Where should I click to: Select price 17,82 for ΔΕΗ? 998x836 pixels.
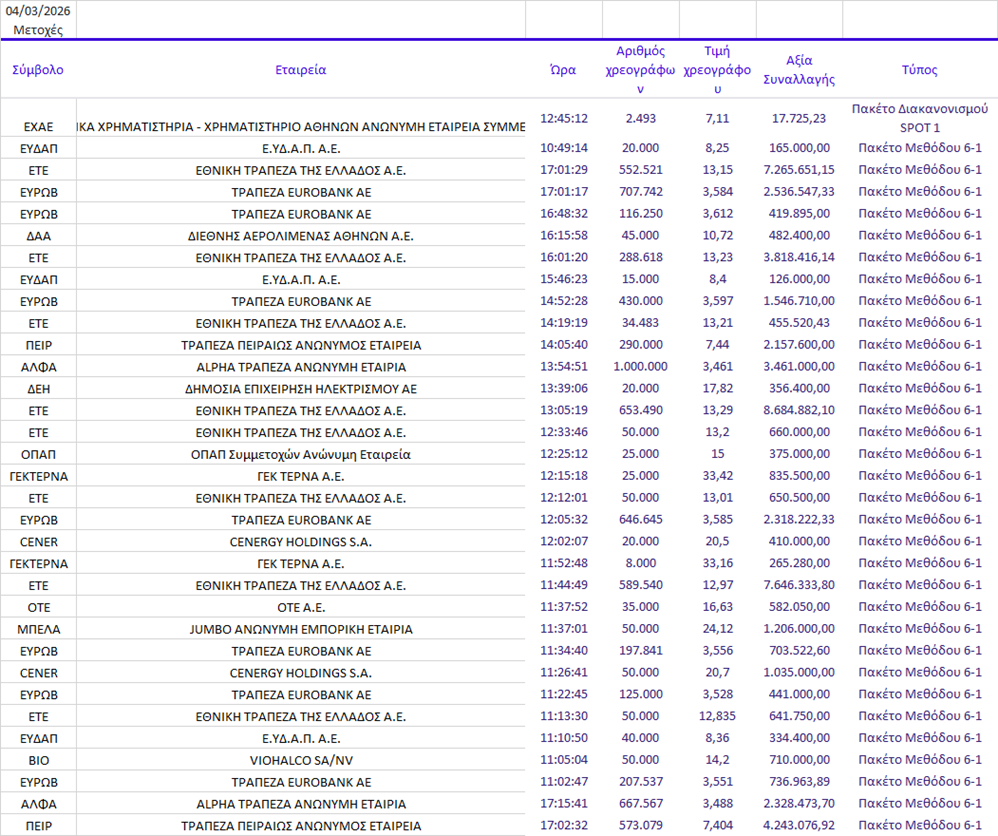pos(717,388)
